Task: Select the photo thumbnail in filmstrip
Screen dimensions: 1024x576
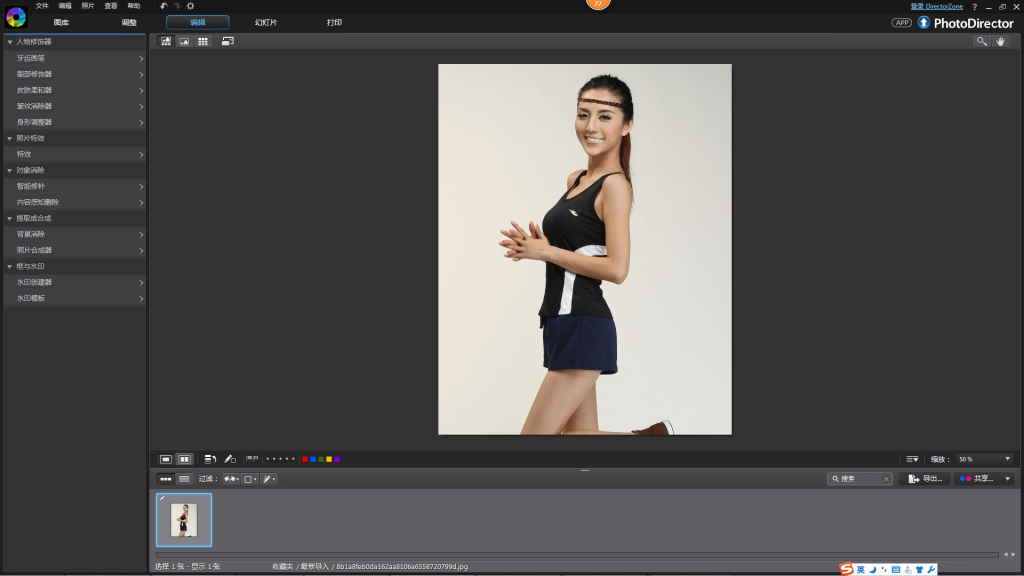Action: (x=184, y=520)
